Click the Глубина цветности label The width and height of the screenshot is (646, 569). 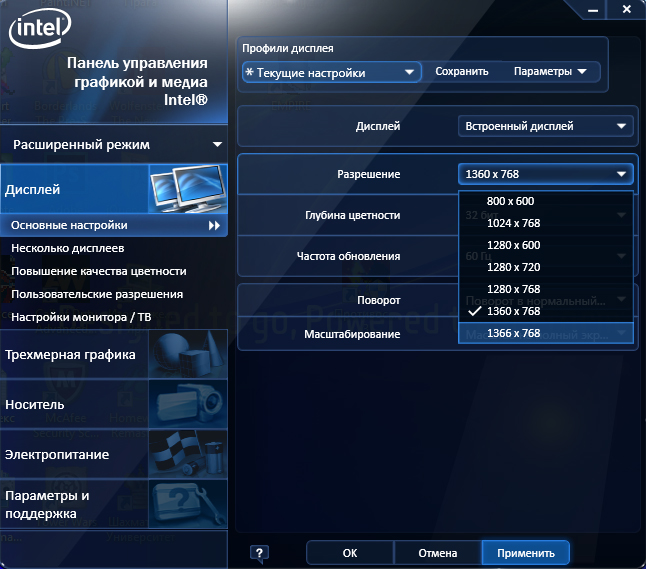coord(353,215)
